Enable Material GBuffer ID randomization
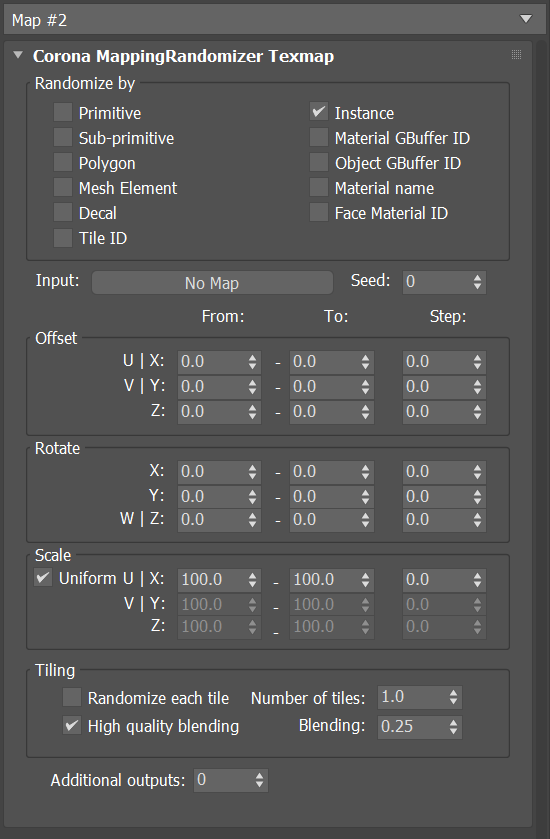 click(x=319, y=138)
